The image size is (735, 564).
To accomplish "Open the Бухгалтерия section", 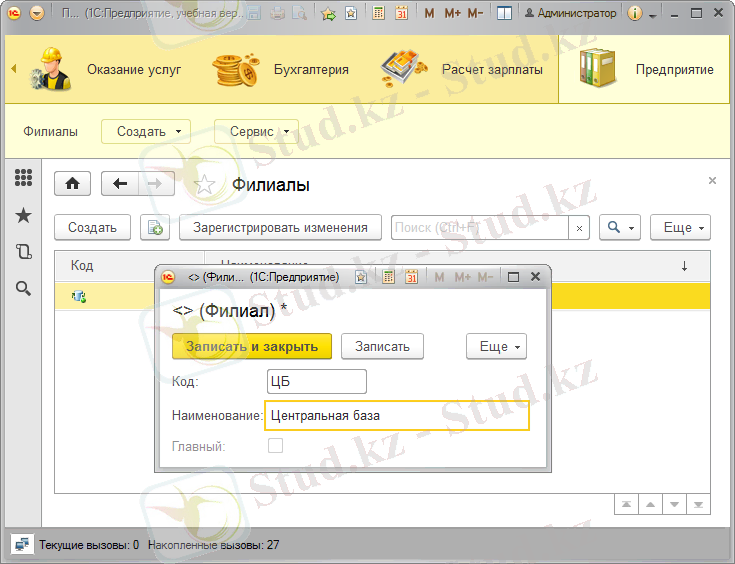I will 280,69.
